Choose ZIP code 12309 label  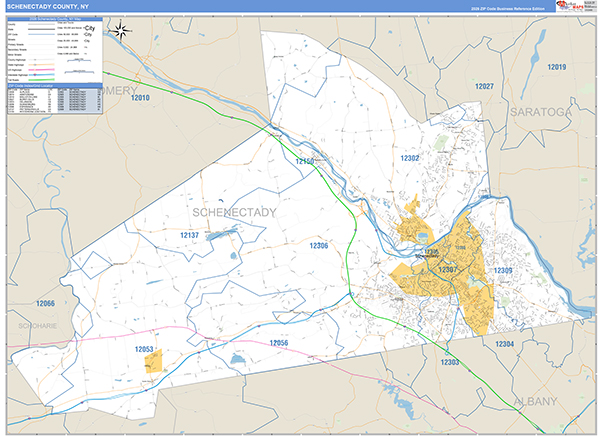click(x=502, y=271)
